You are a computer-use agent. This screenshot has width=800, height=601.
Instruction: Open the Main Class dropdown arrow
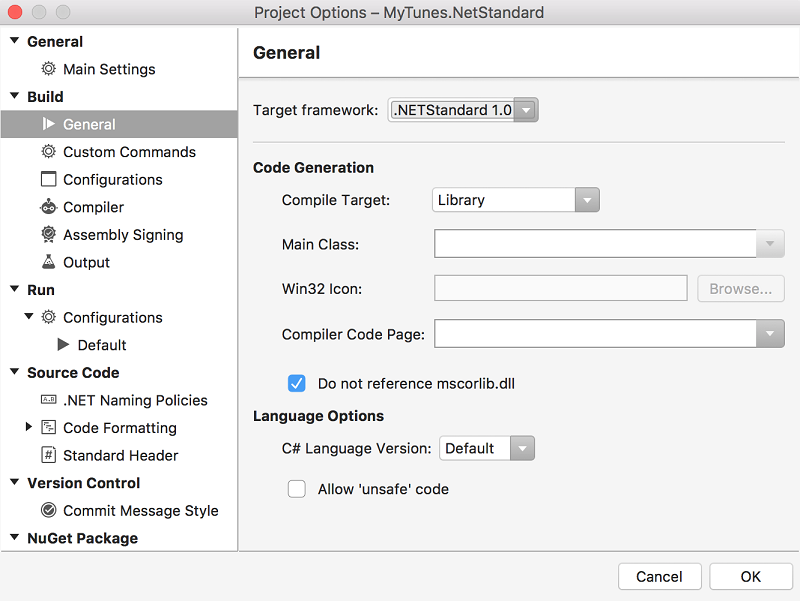(770, 244)
